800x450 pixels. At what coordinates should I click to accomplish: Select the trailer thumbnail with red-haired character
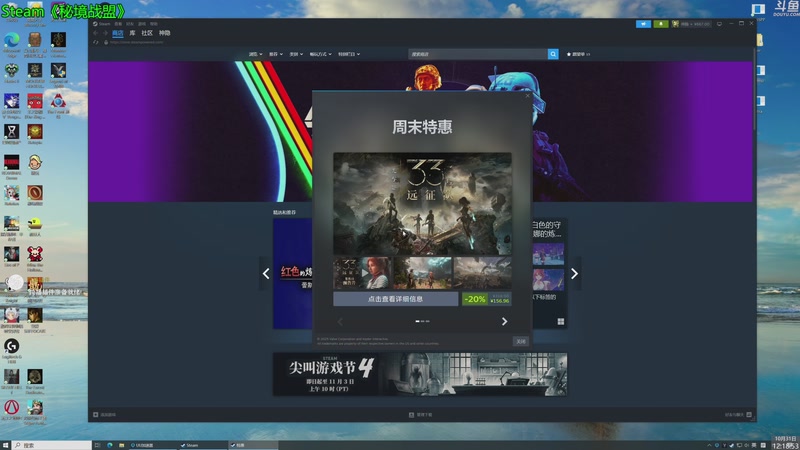click(x=362, y=273)
